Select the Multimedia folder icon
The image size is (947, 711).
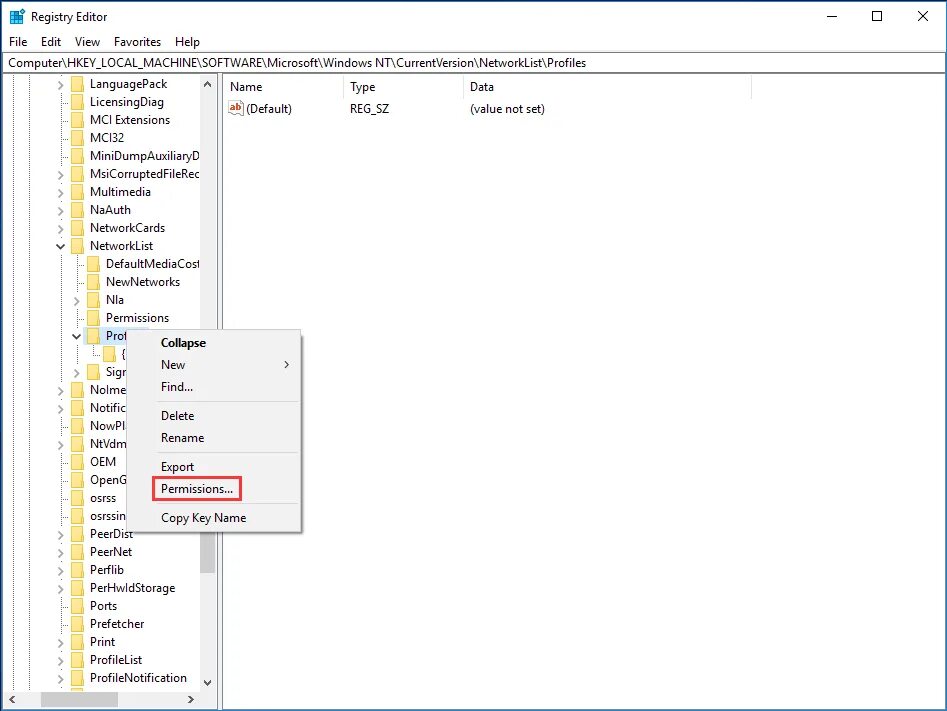77,192
